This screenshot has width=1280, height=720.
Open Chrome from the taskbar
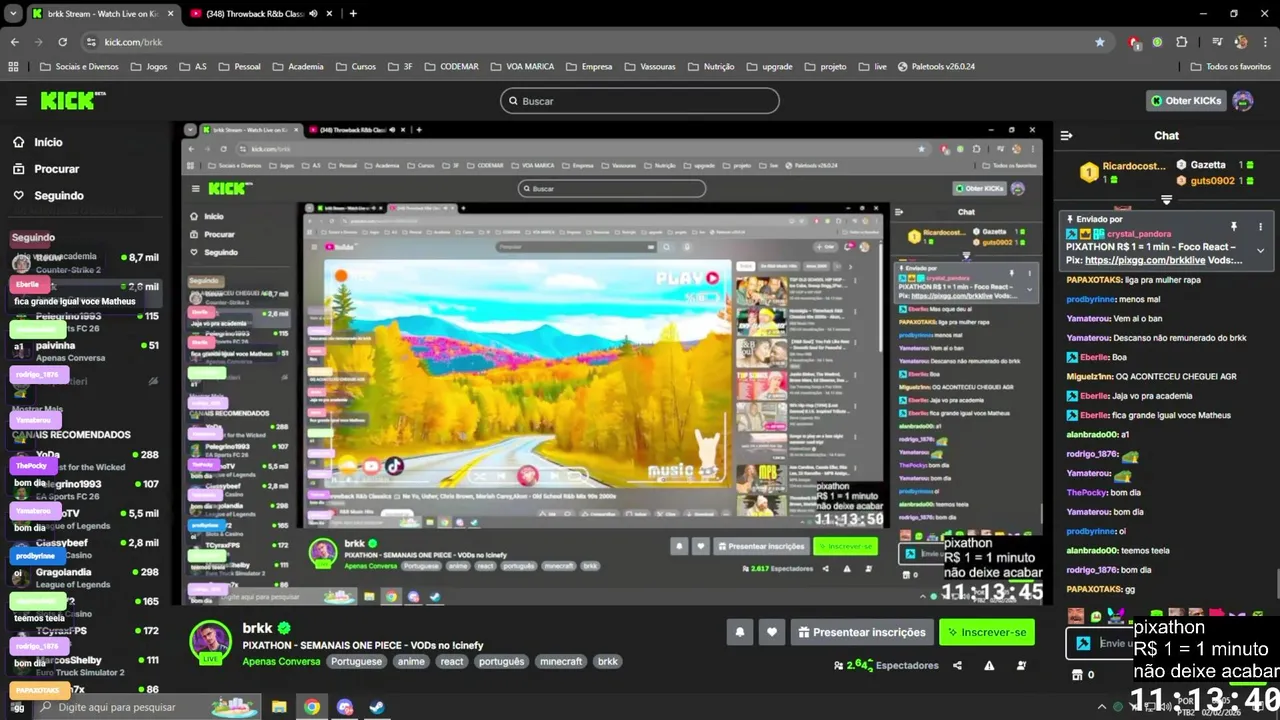tap(312, 707)
